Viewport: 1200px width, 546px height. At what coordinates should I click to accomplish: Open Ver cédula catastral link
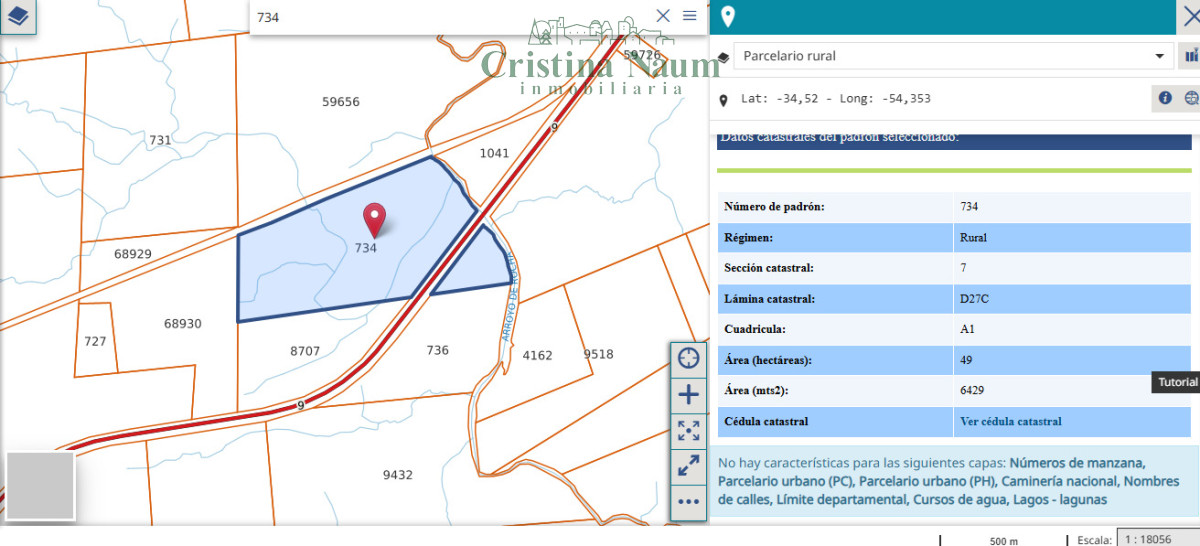pyautogui.click(x=1011, y=422)
